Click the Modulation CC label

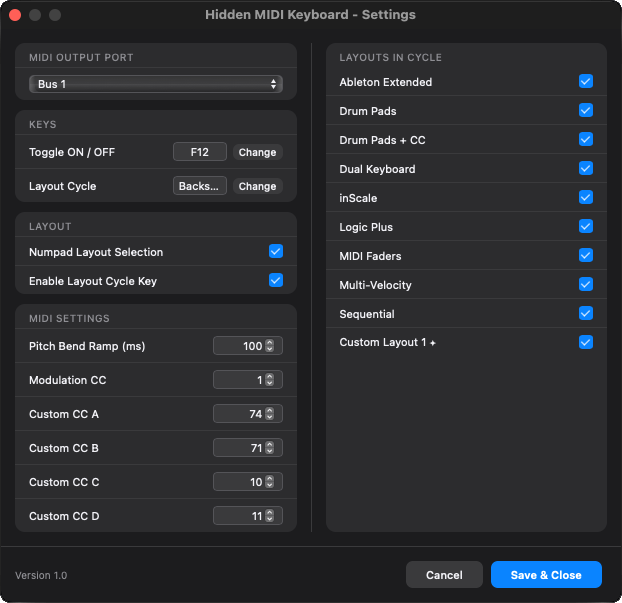click(x=68, y=380)
